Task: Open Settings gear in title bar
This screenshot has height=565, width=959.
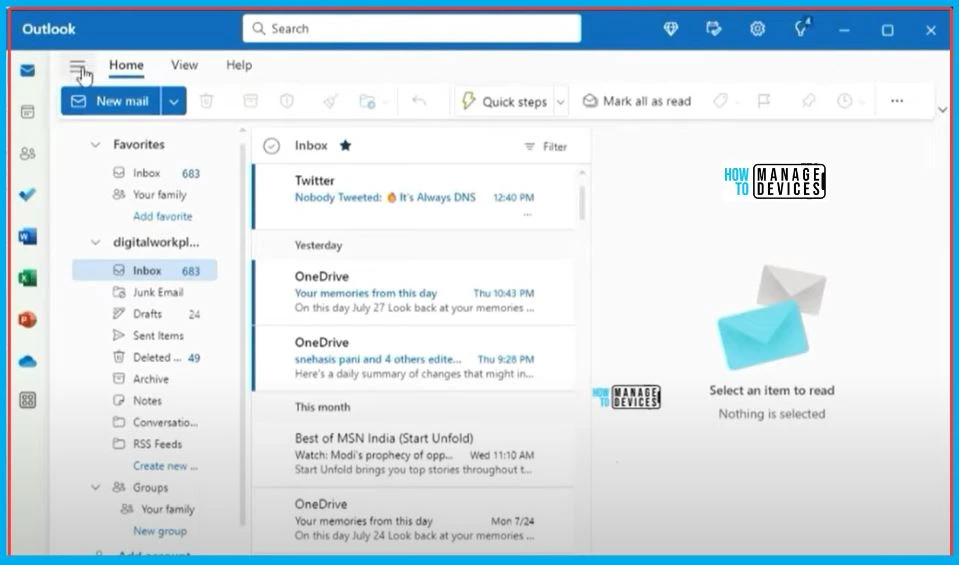Action: point(757,29)
